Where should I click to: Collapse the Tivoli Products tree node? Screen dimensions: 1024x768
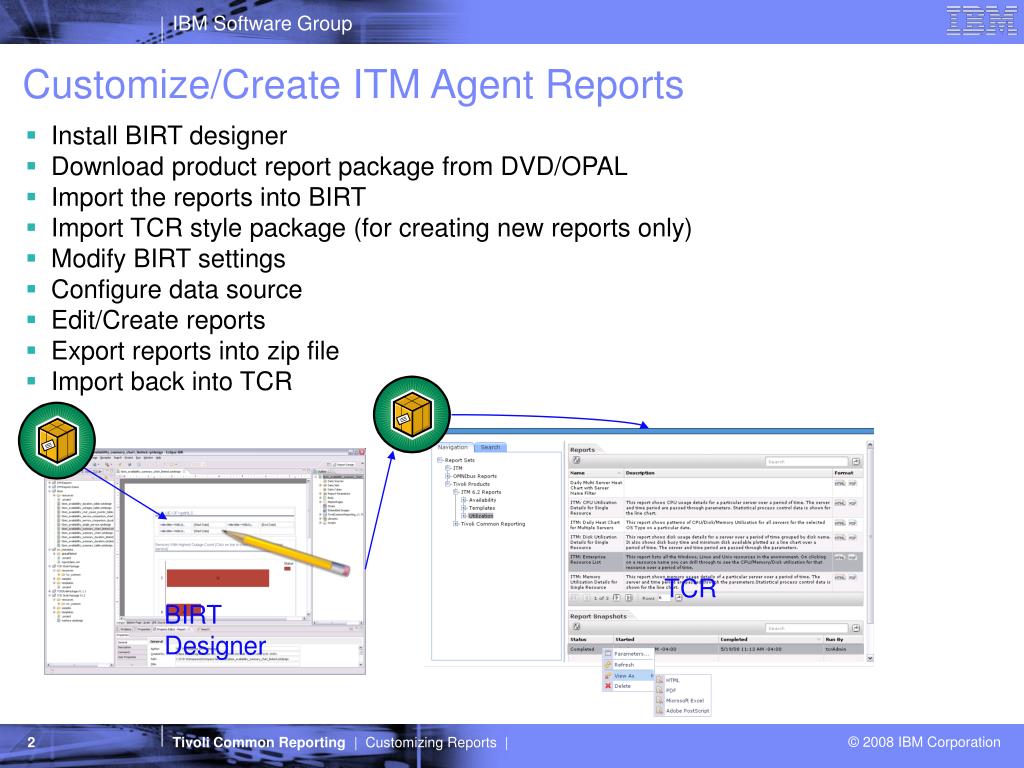448,484
